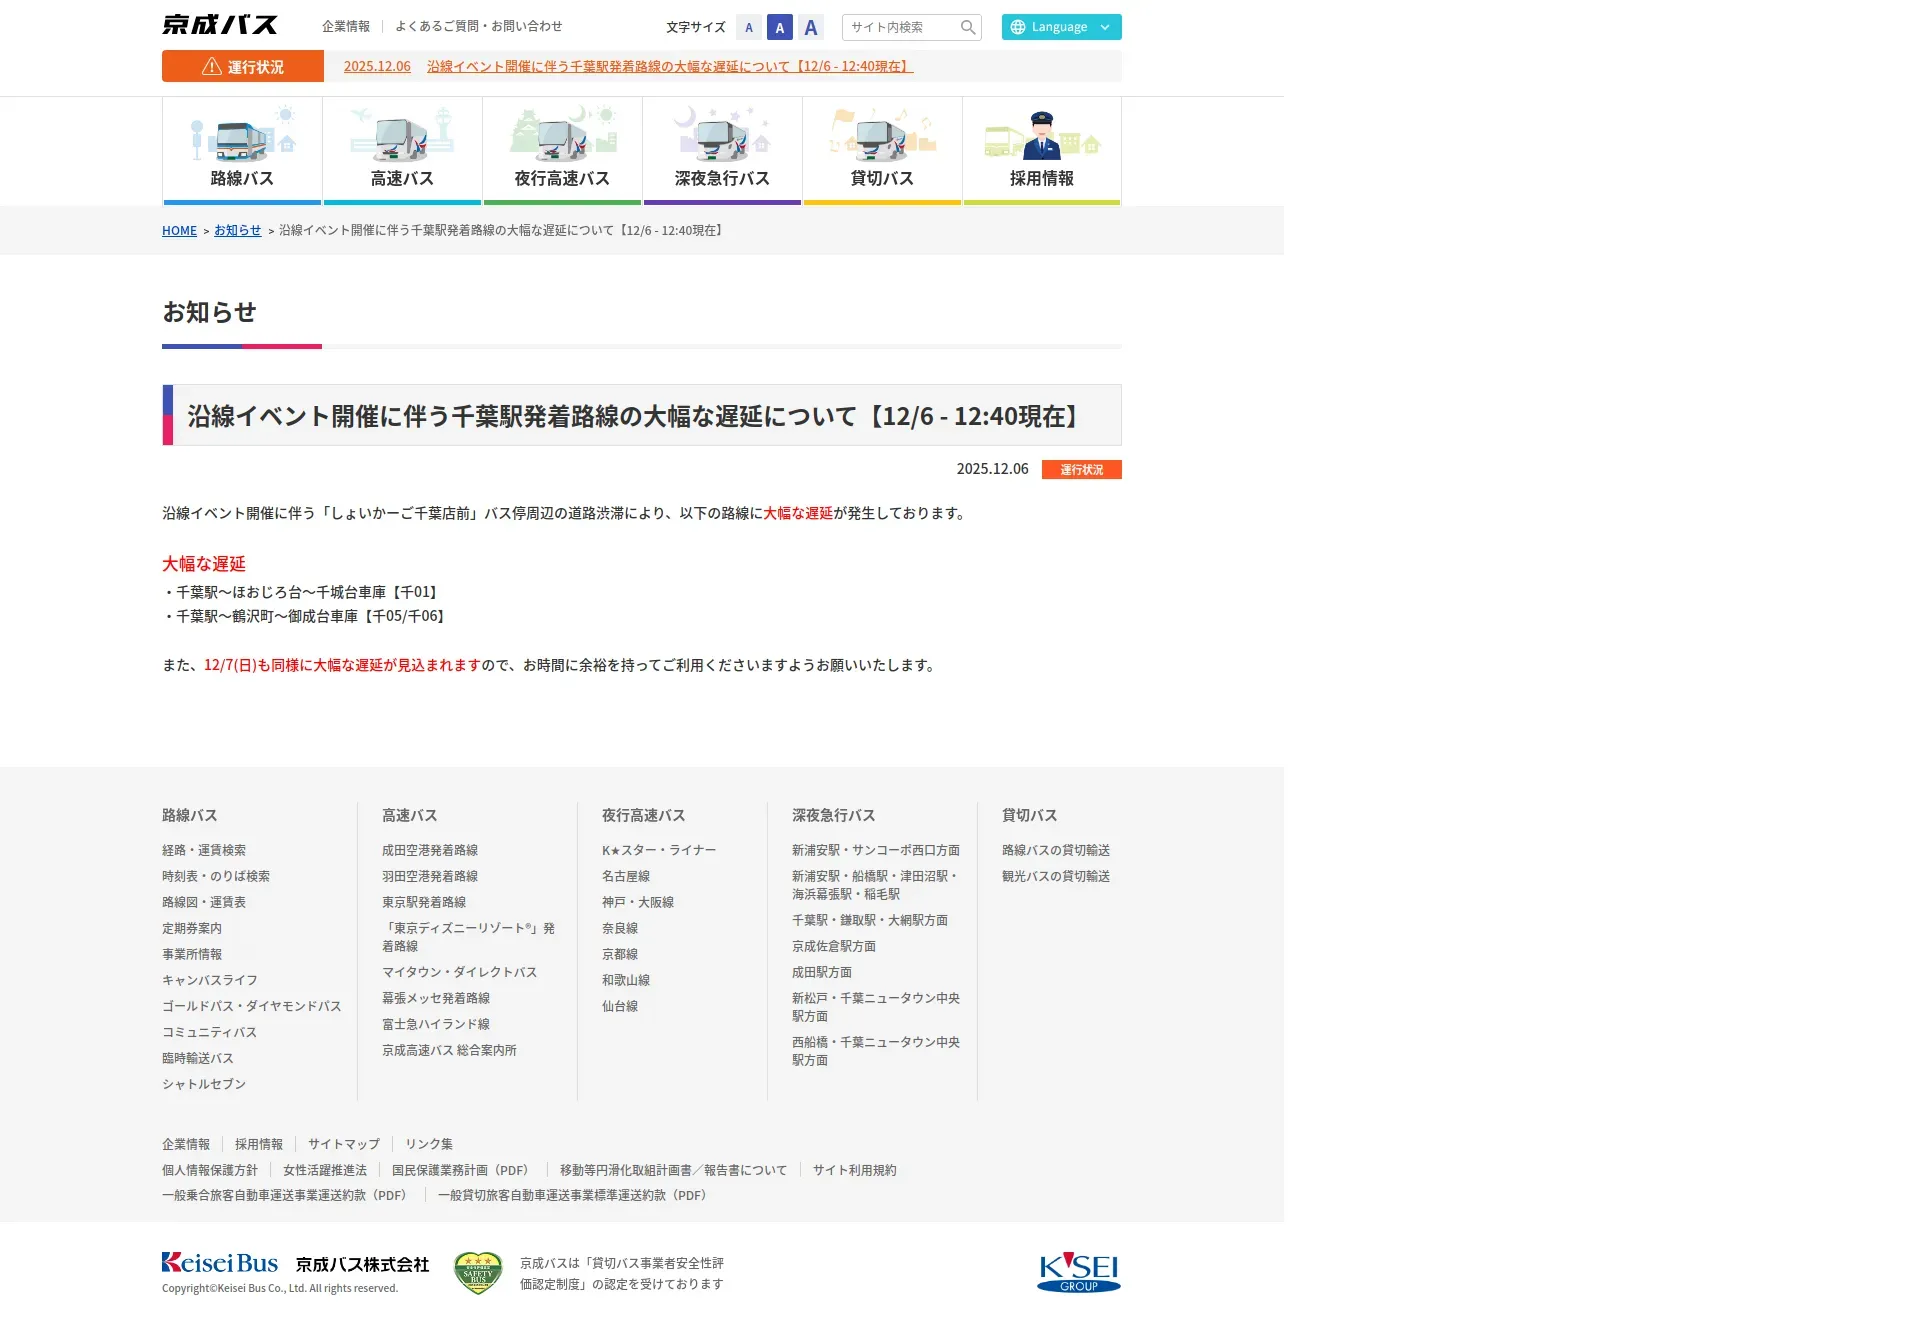This screenshot has height=1324, width=1920.
Task: Go to HOME breadcrumb link
Action: pyautogui.click(x=179, y=230)
